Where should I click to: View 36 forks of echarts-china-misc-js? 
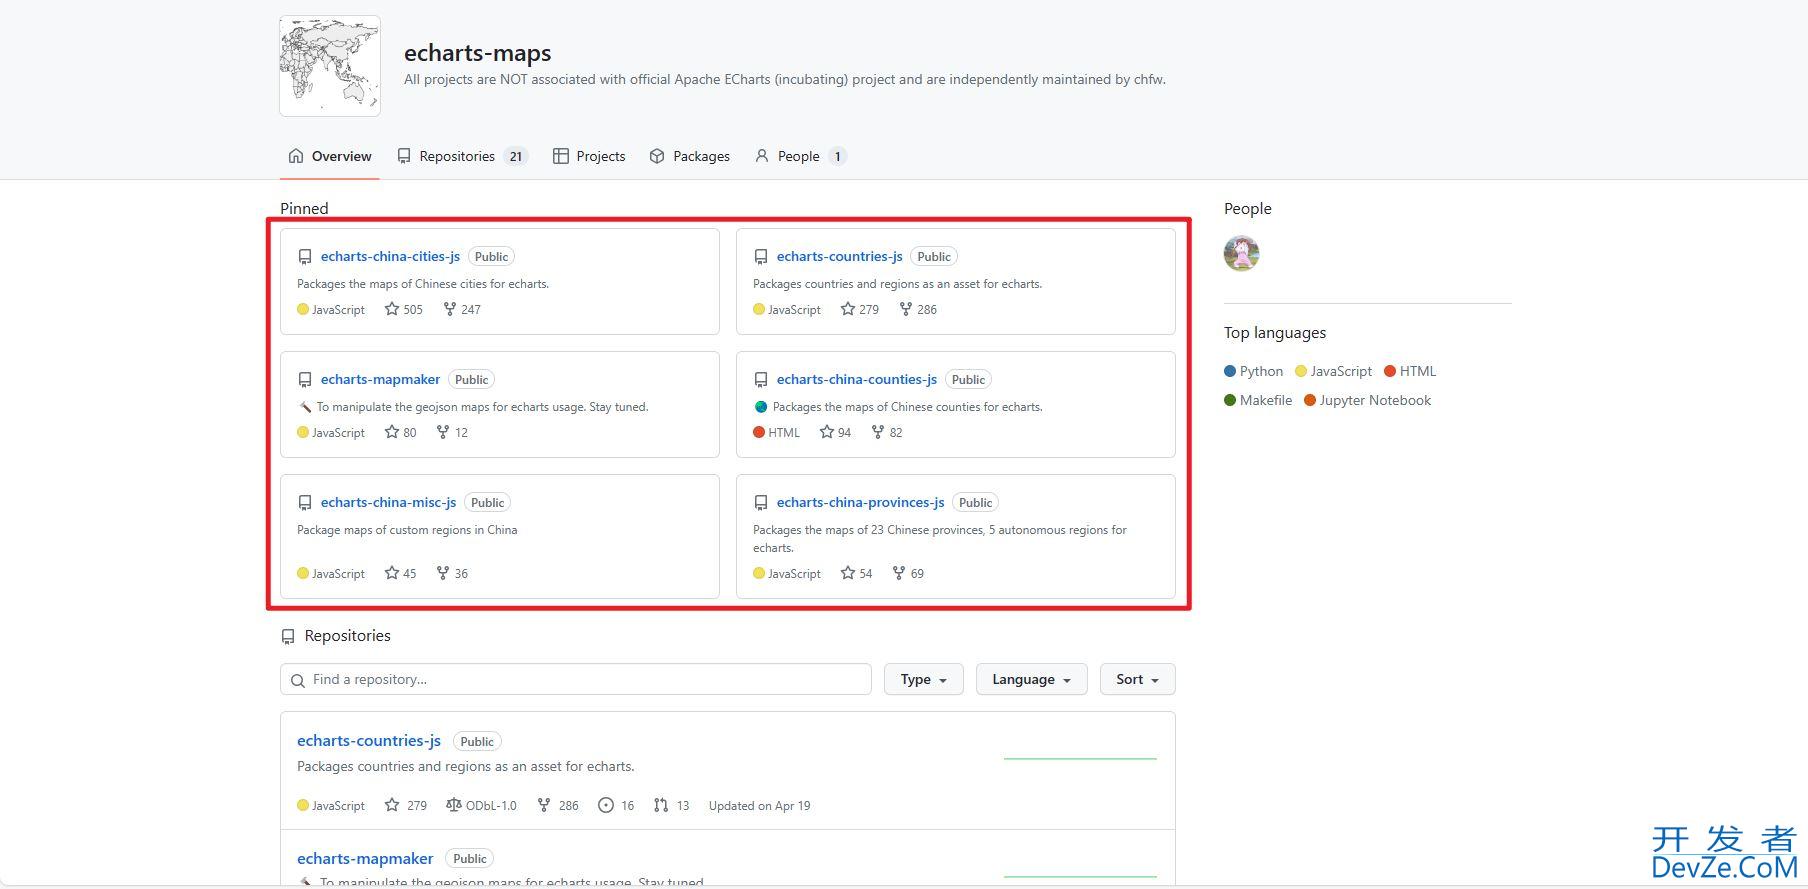point(452,573)
